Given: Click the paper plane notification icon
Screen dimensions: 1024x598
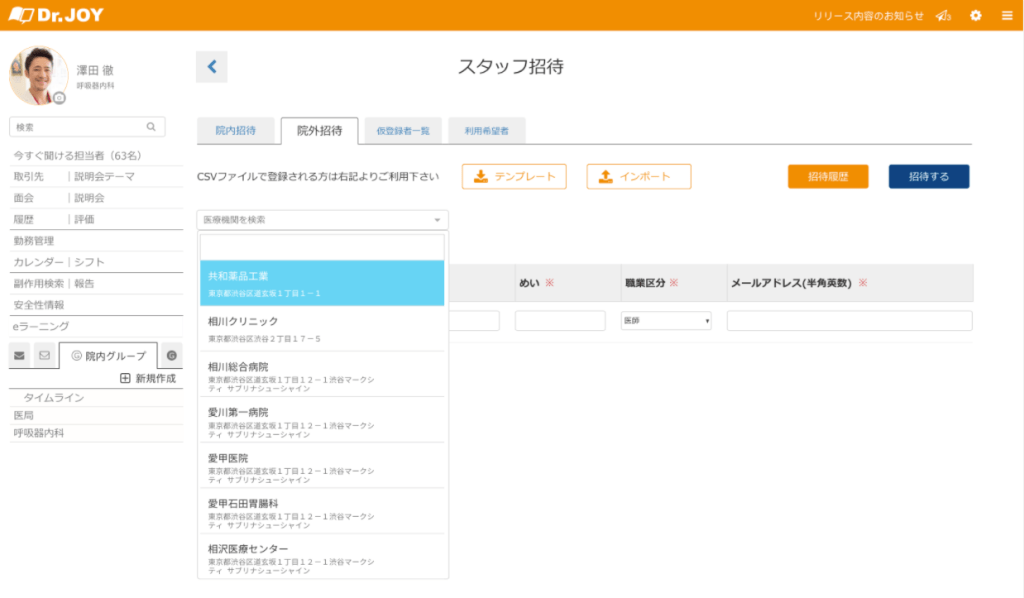Looking at the screenshot, I should [x=942, y=16].
